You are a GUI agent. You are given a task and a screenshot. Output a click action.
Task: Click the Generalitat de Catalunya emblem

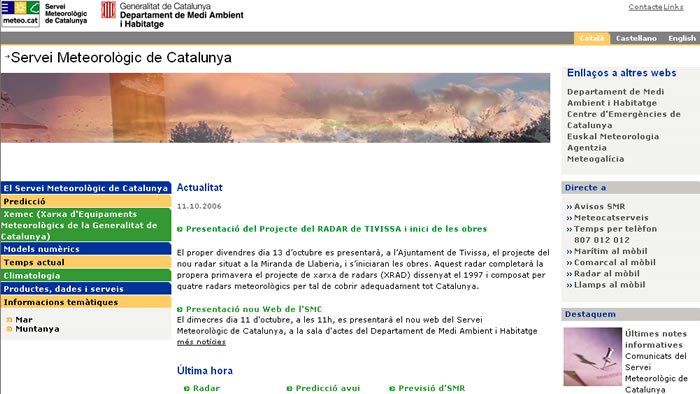[108, 10]
